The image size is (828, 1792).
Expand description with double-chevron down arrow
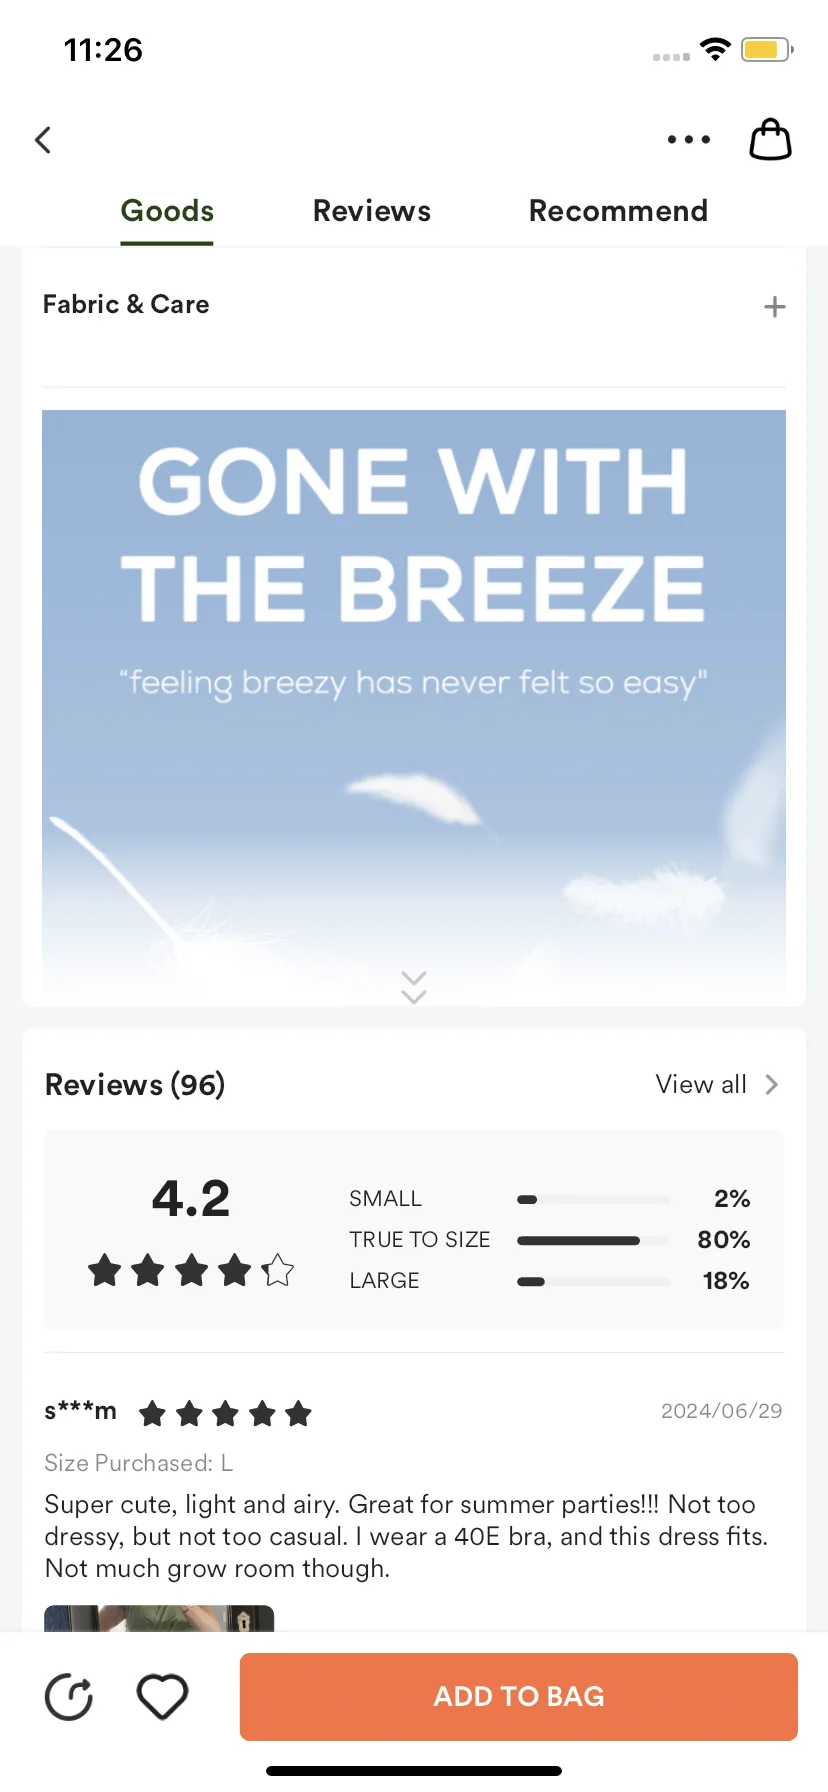pyautogui.click(x=414, y=986)
